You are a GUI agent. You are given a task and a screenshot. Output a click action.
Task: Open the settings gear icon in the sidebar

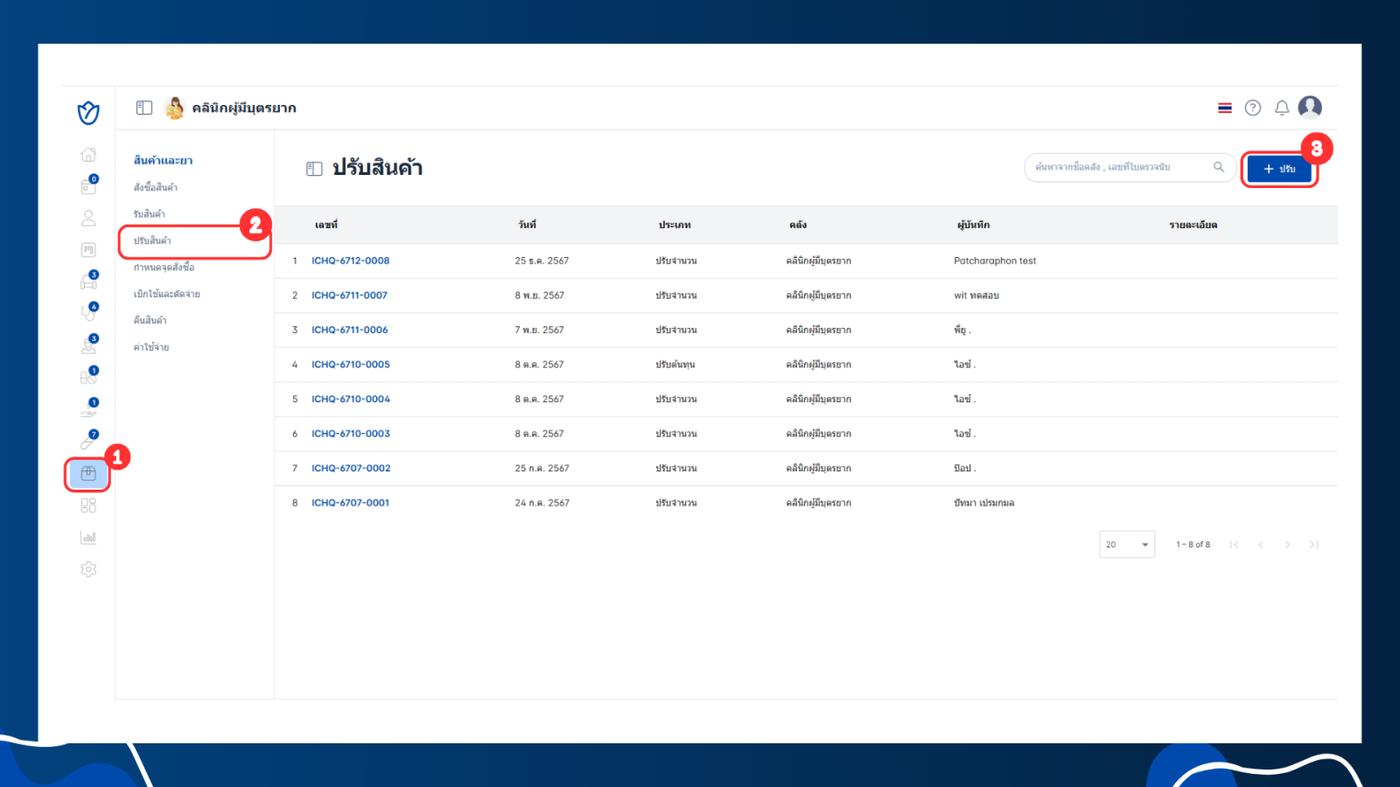[88, 570]
